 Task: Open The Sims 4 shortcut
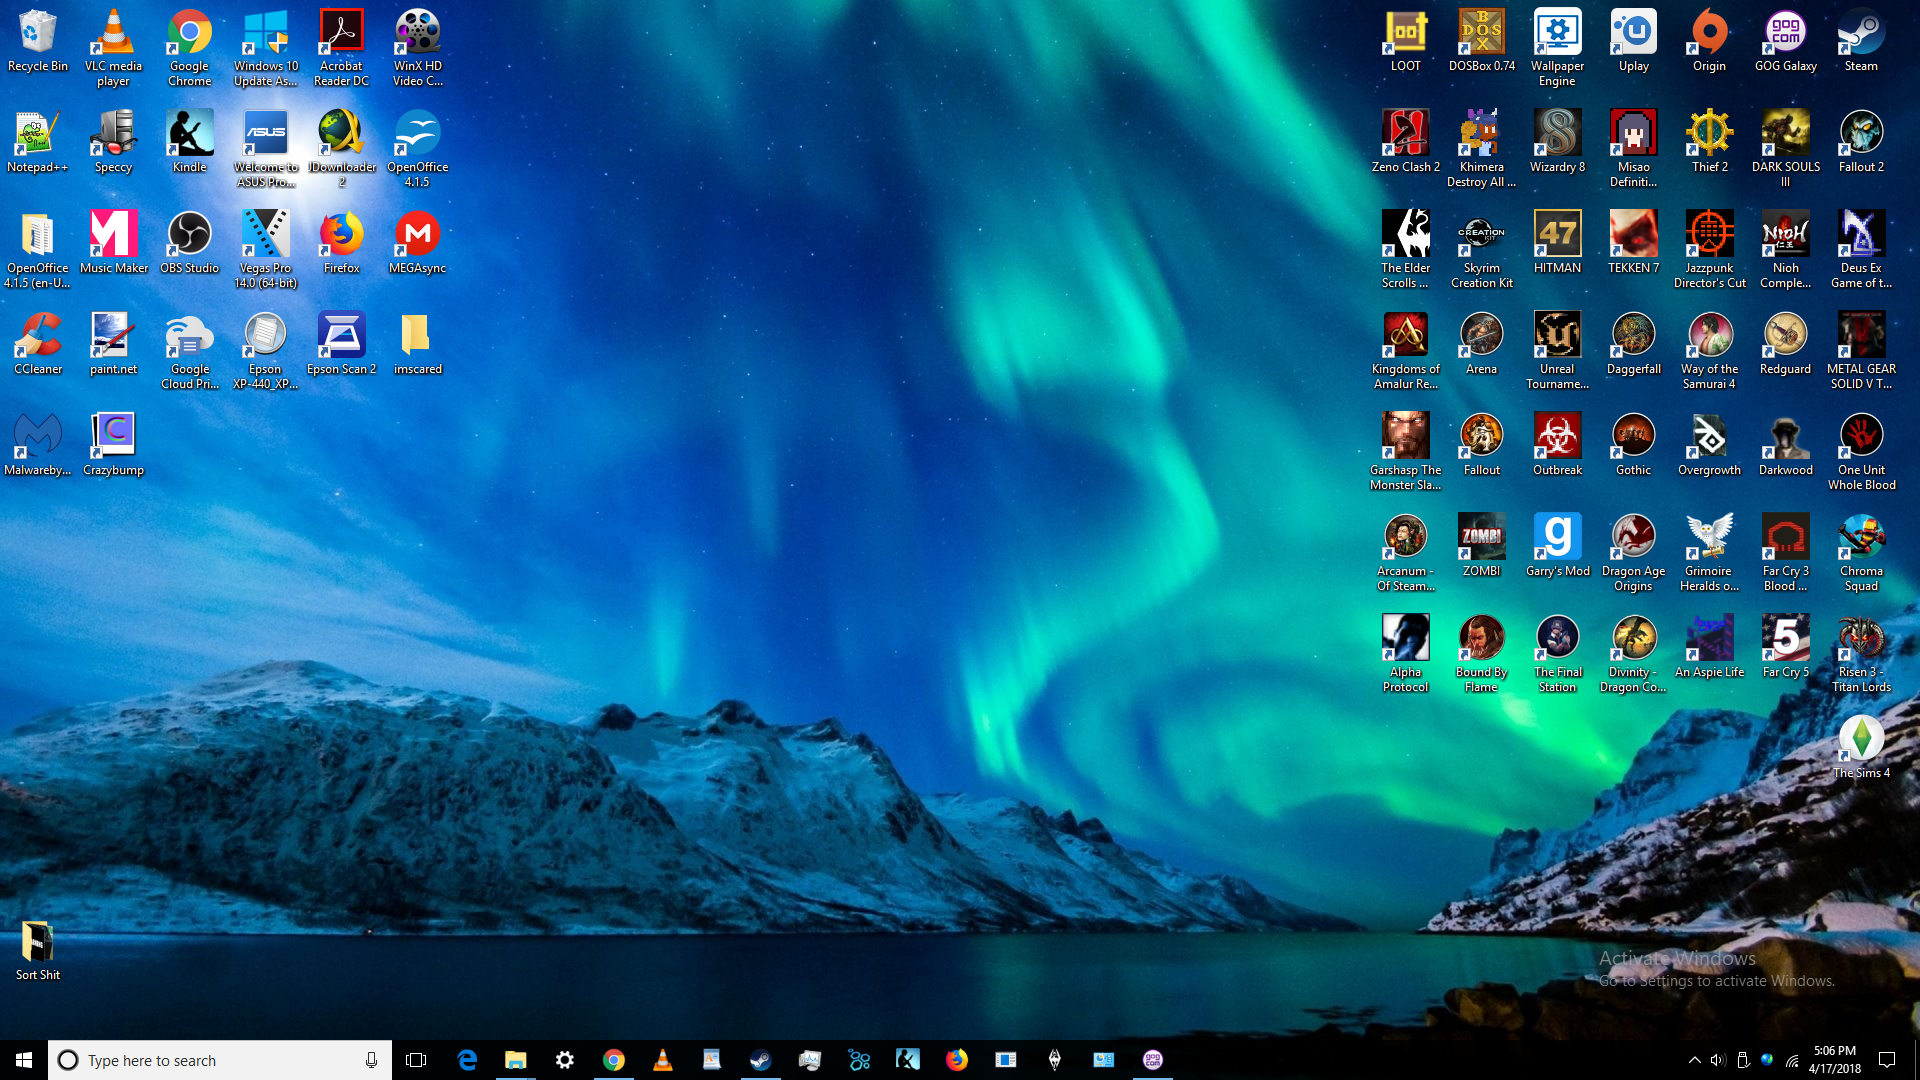(x=1862, y=749)
